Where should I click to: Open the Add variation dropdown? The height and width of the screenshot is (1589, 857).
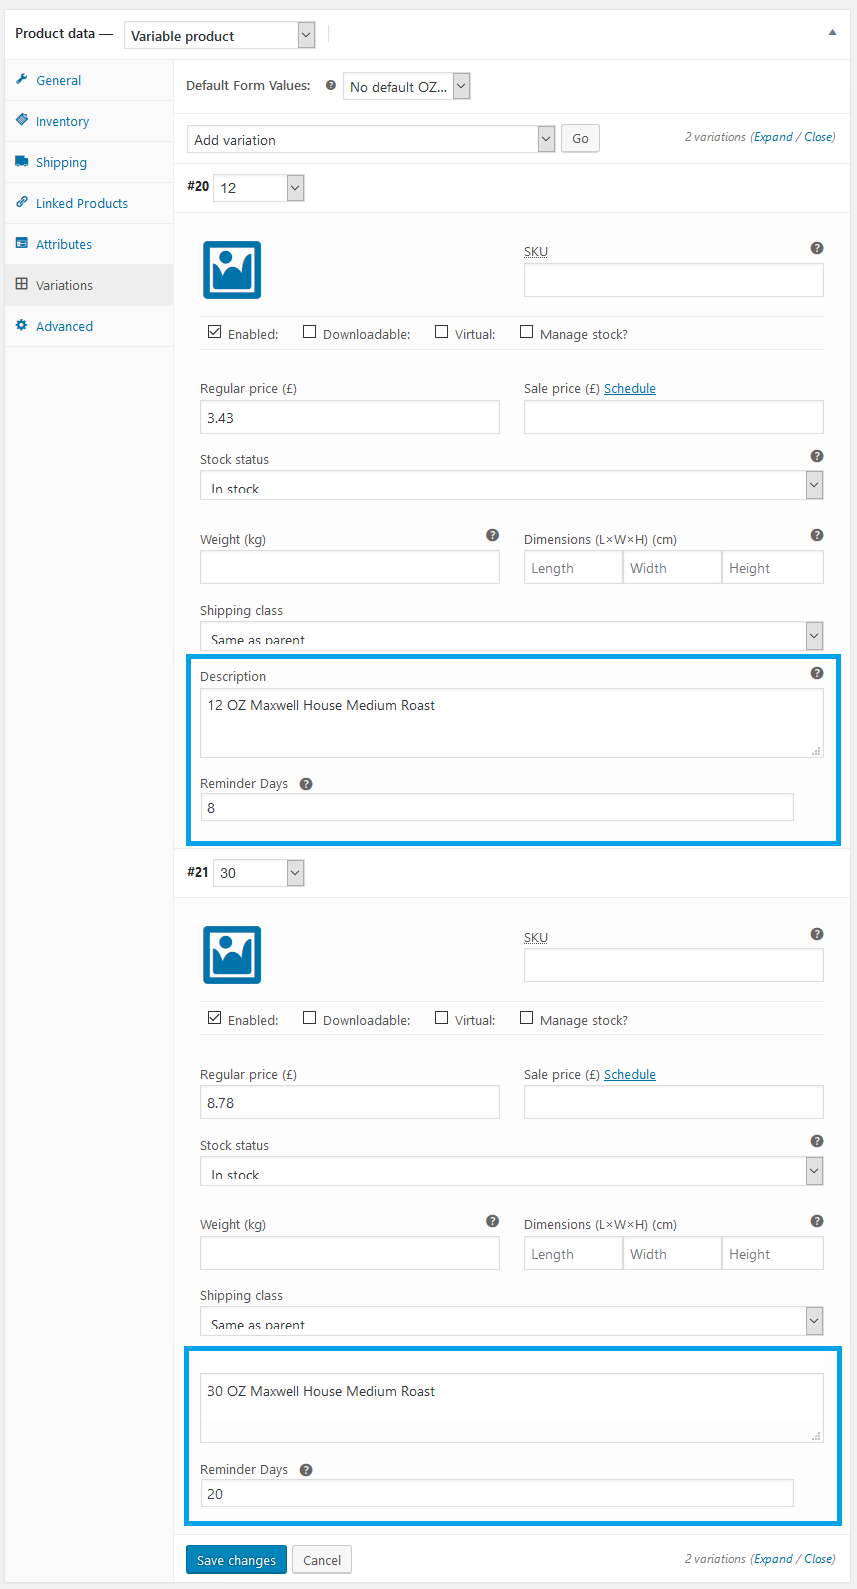point(370,140)
